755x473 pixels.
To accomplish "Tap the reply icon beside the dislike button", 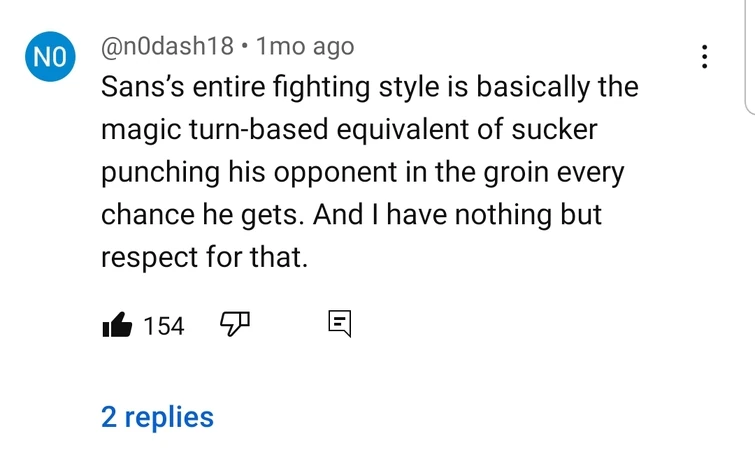I will pos(339,324).
